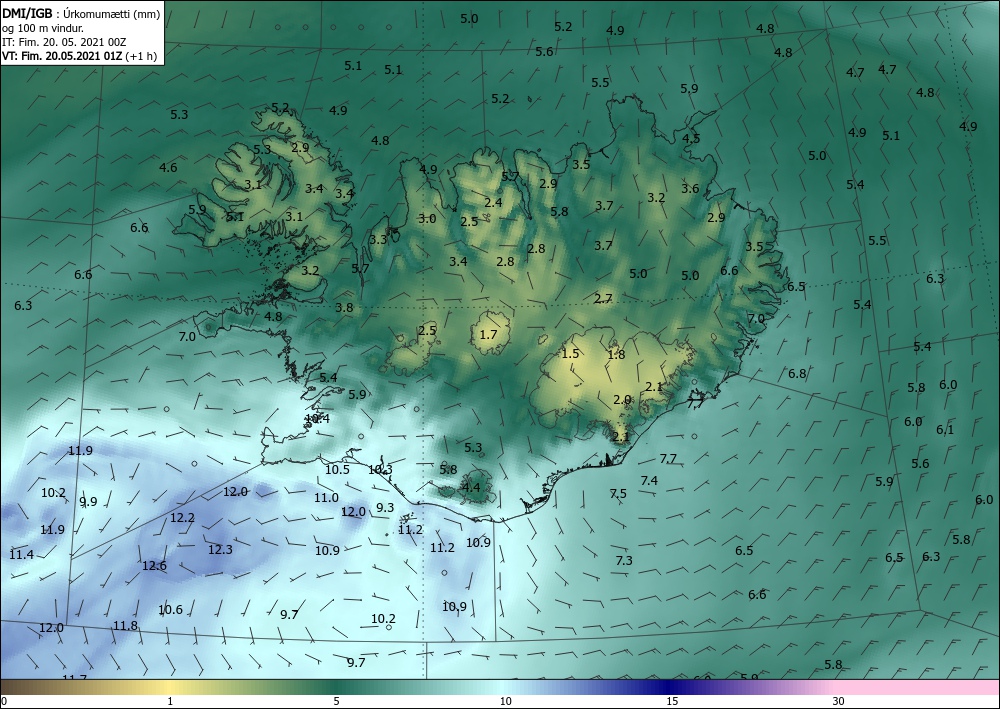The image size is (1000, 709).
Task: Click the '15' label on the color scale
Action: tap(672, 701)
